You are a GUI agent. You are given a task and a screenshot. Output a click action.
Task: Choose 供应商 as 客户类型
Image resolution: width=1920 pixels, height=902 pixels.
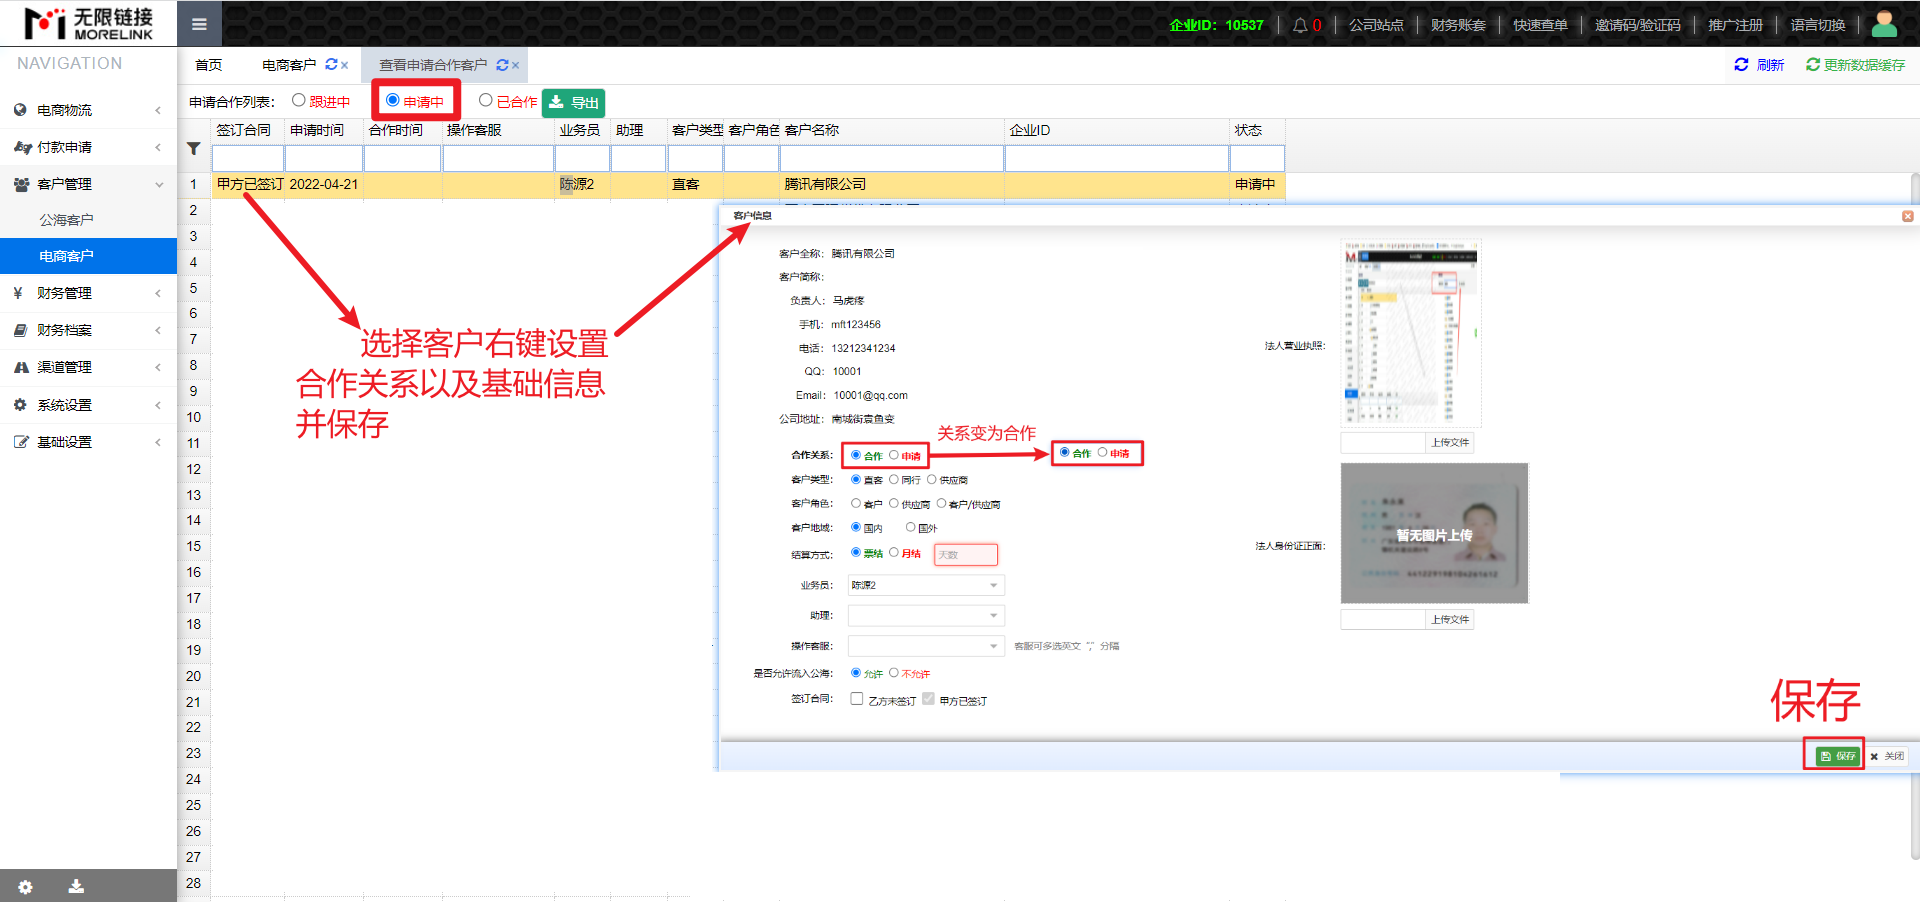click(x=932, y=479)
